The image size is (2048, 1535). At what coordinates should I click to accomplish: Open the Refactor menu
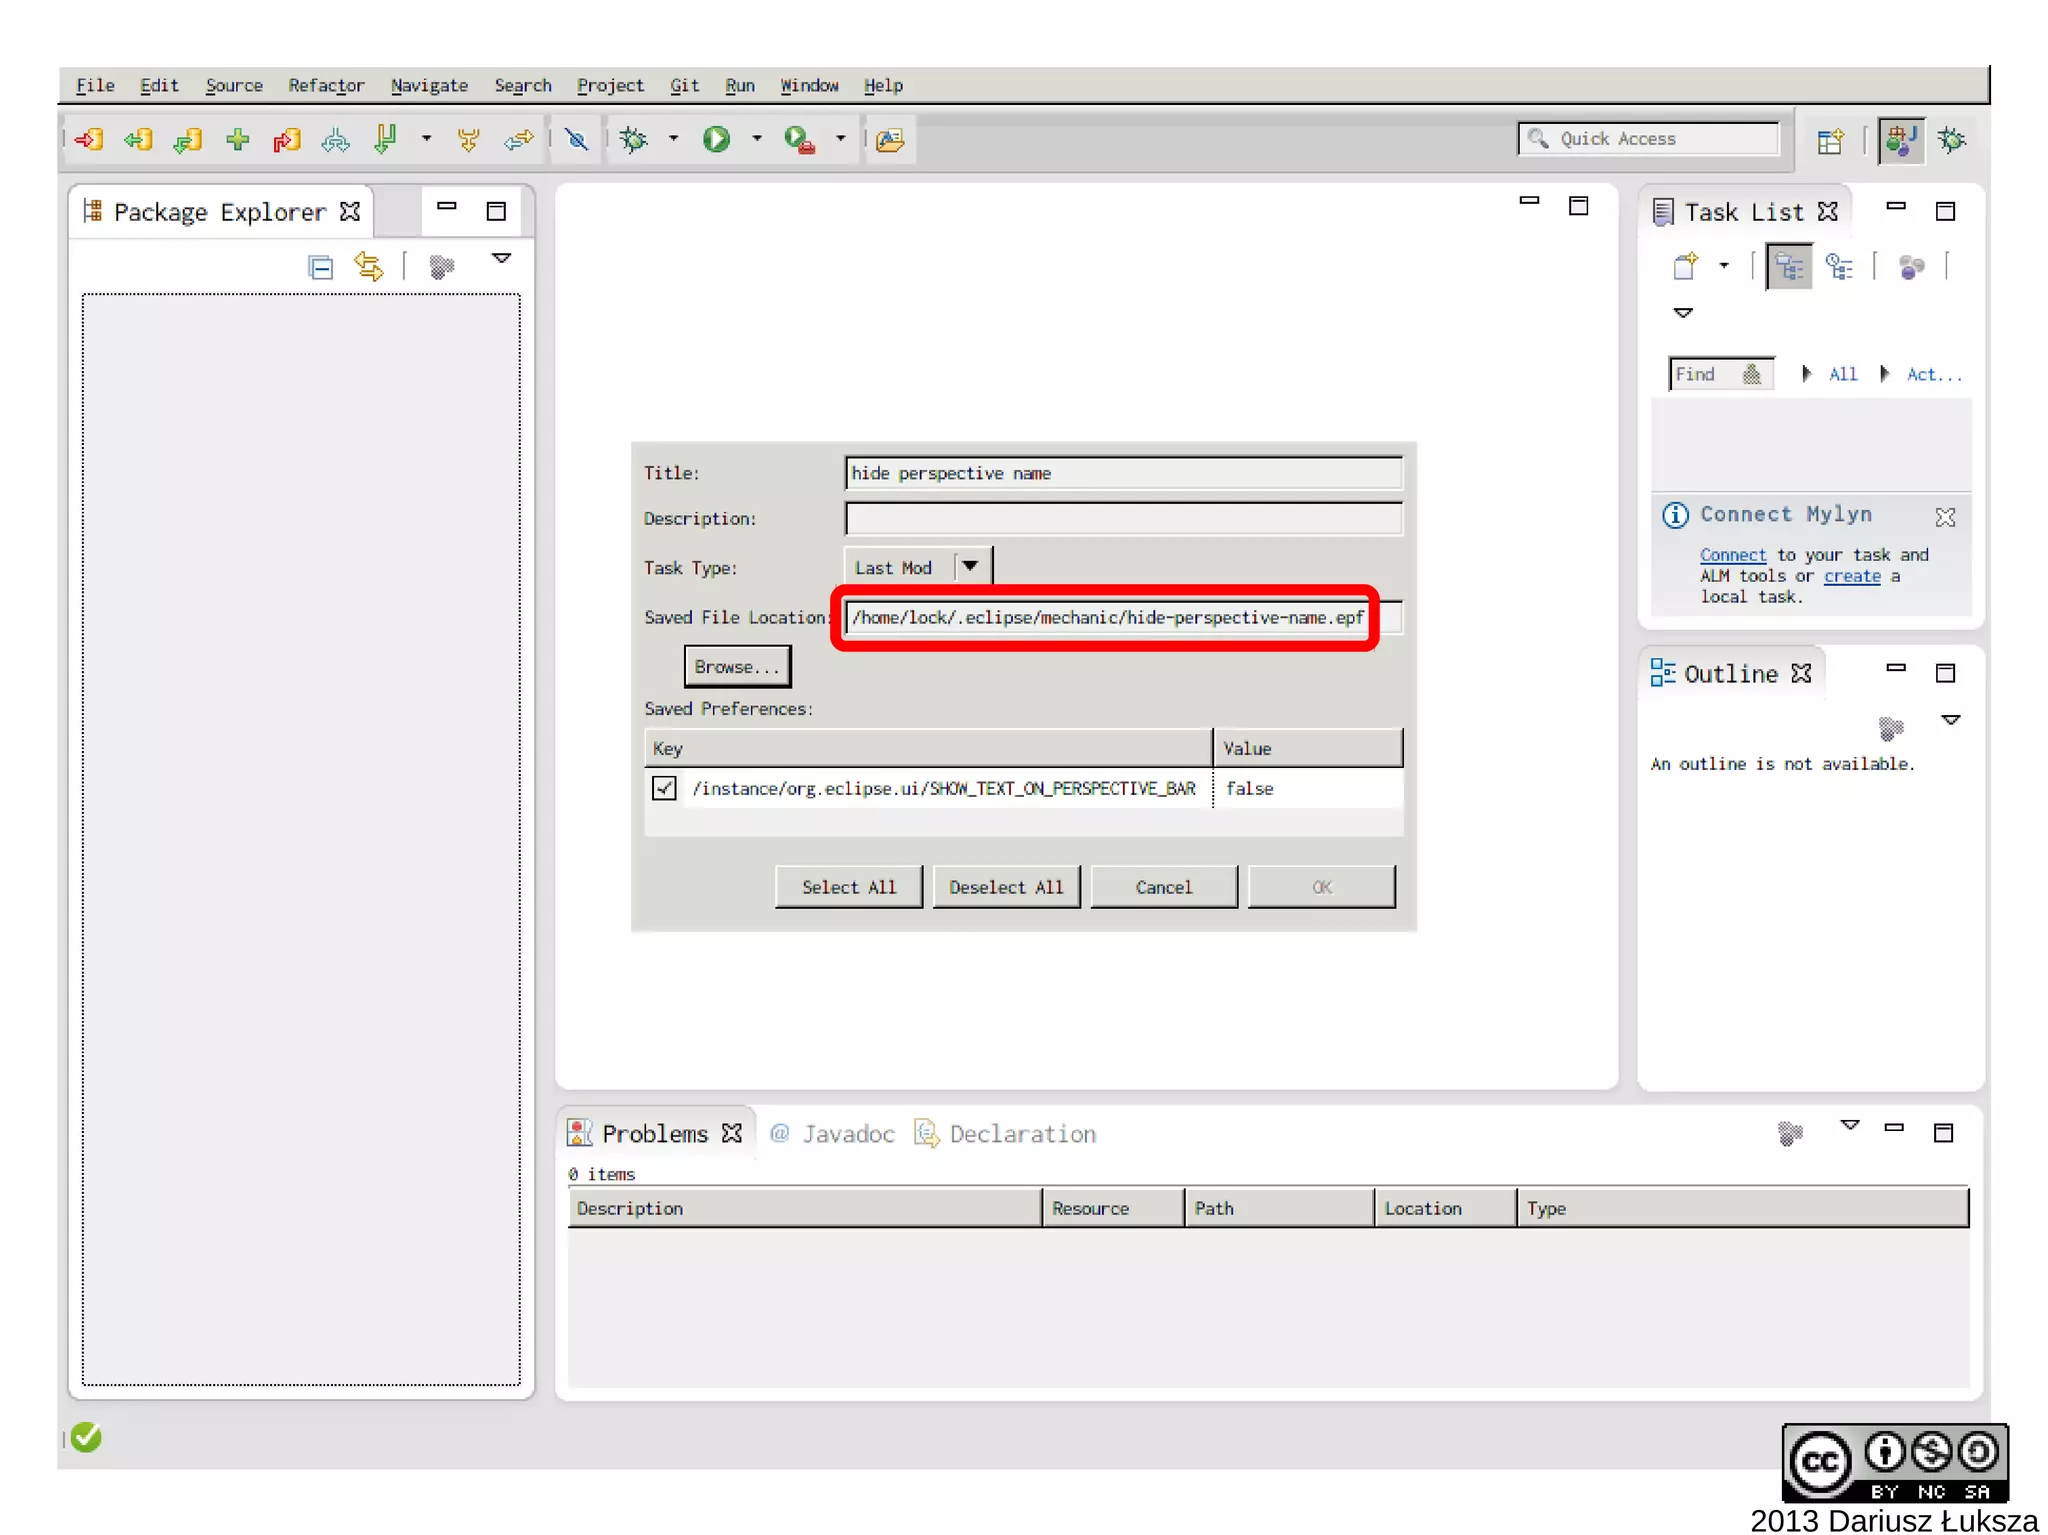tap(326, 85)
